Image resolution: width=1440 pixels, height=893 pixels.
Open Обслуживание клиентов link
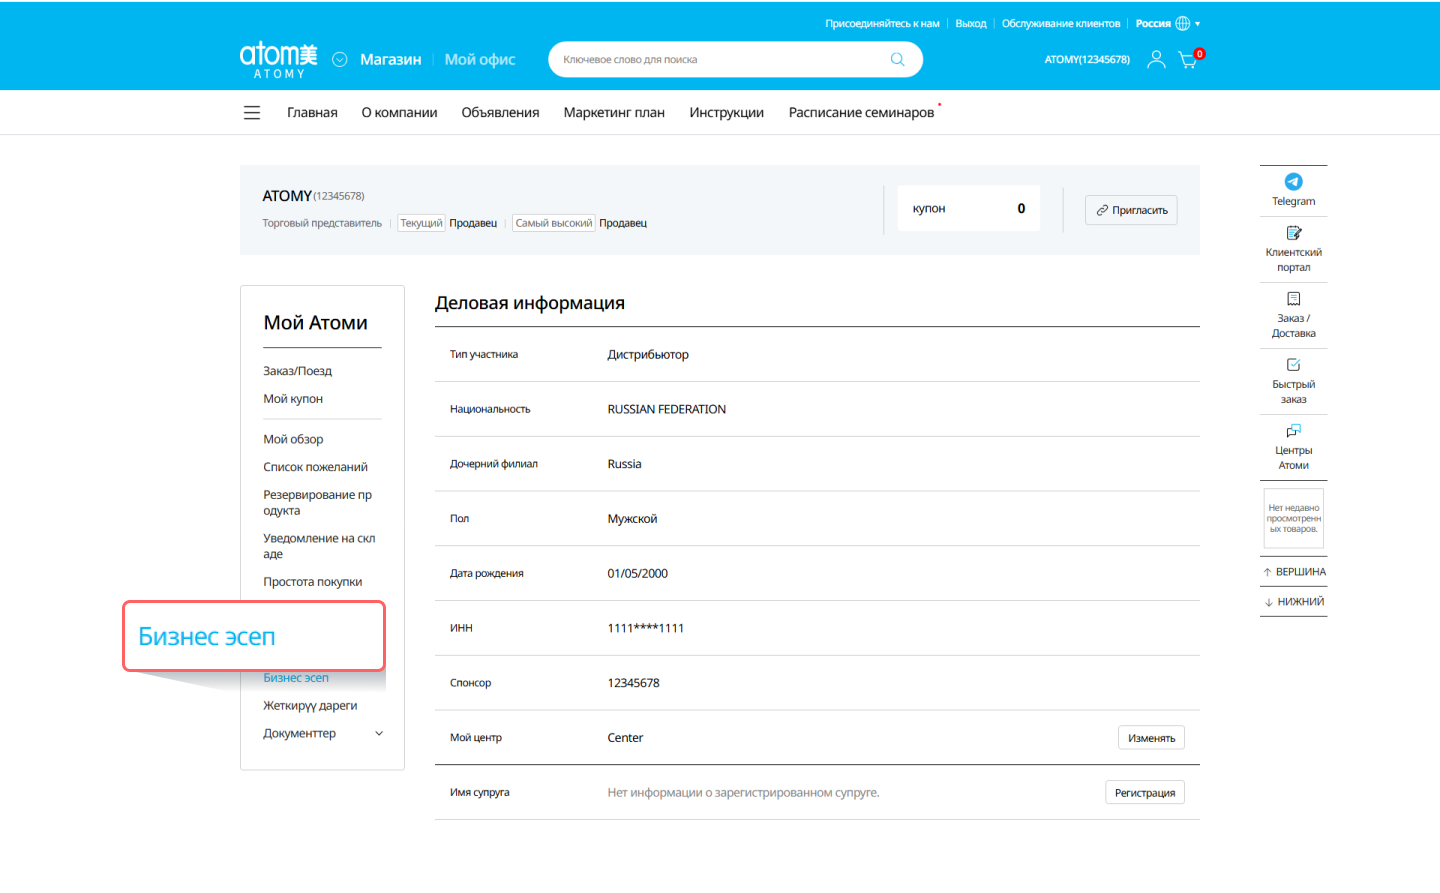pos(1061,23)
